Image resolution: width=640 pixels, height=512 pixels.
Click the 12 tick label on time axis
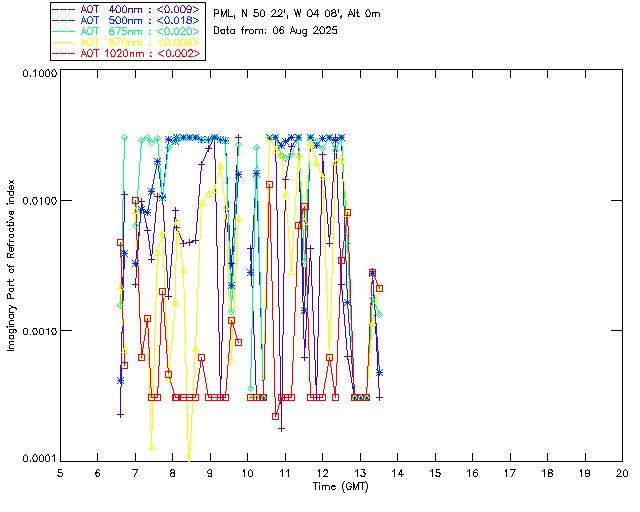point(322,473)
